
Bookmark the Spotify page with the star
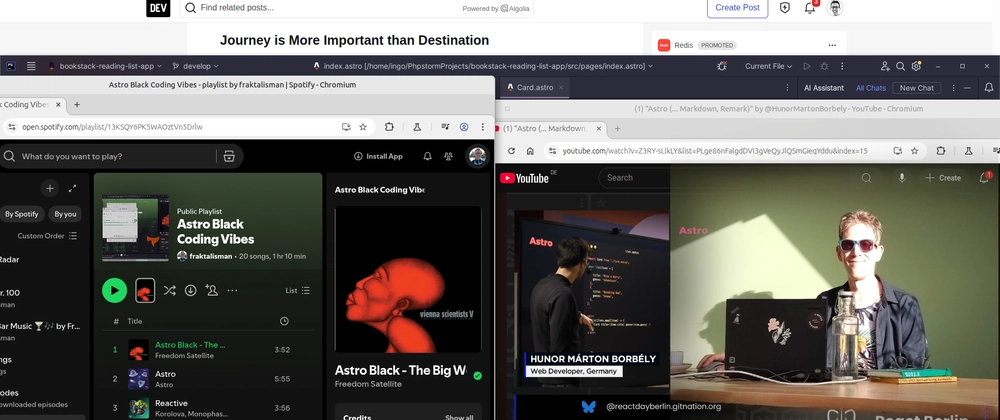click(363, 127)
